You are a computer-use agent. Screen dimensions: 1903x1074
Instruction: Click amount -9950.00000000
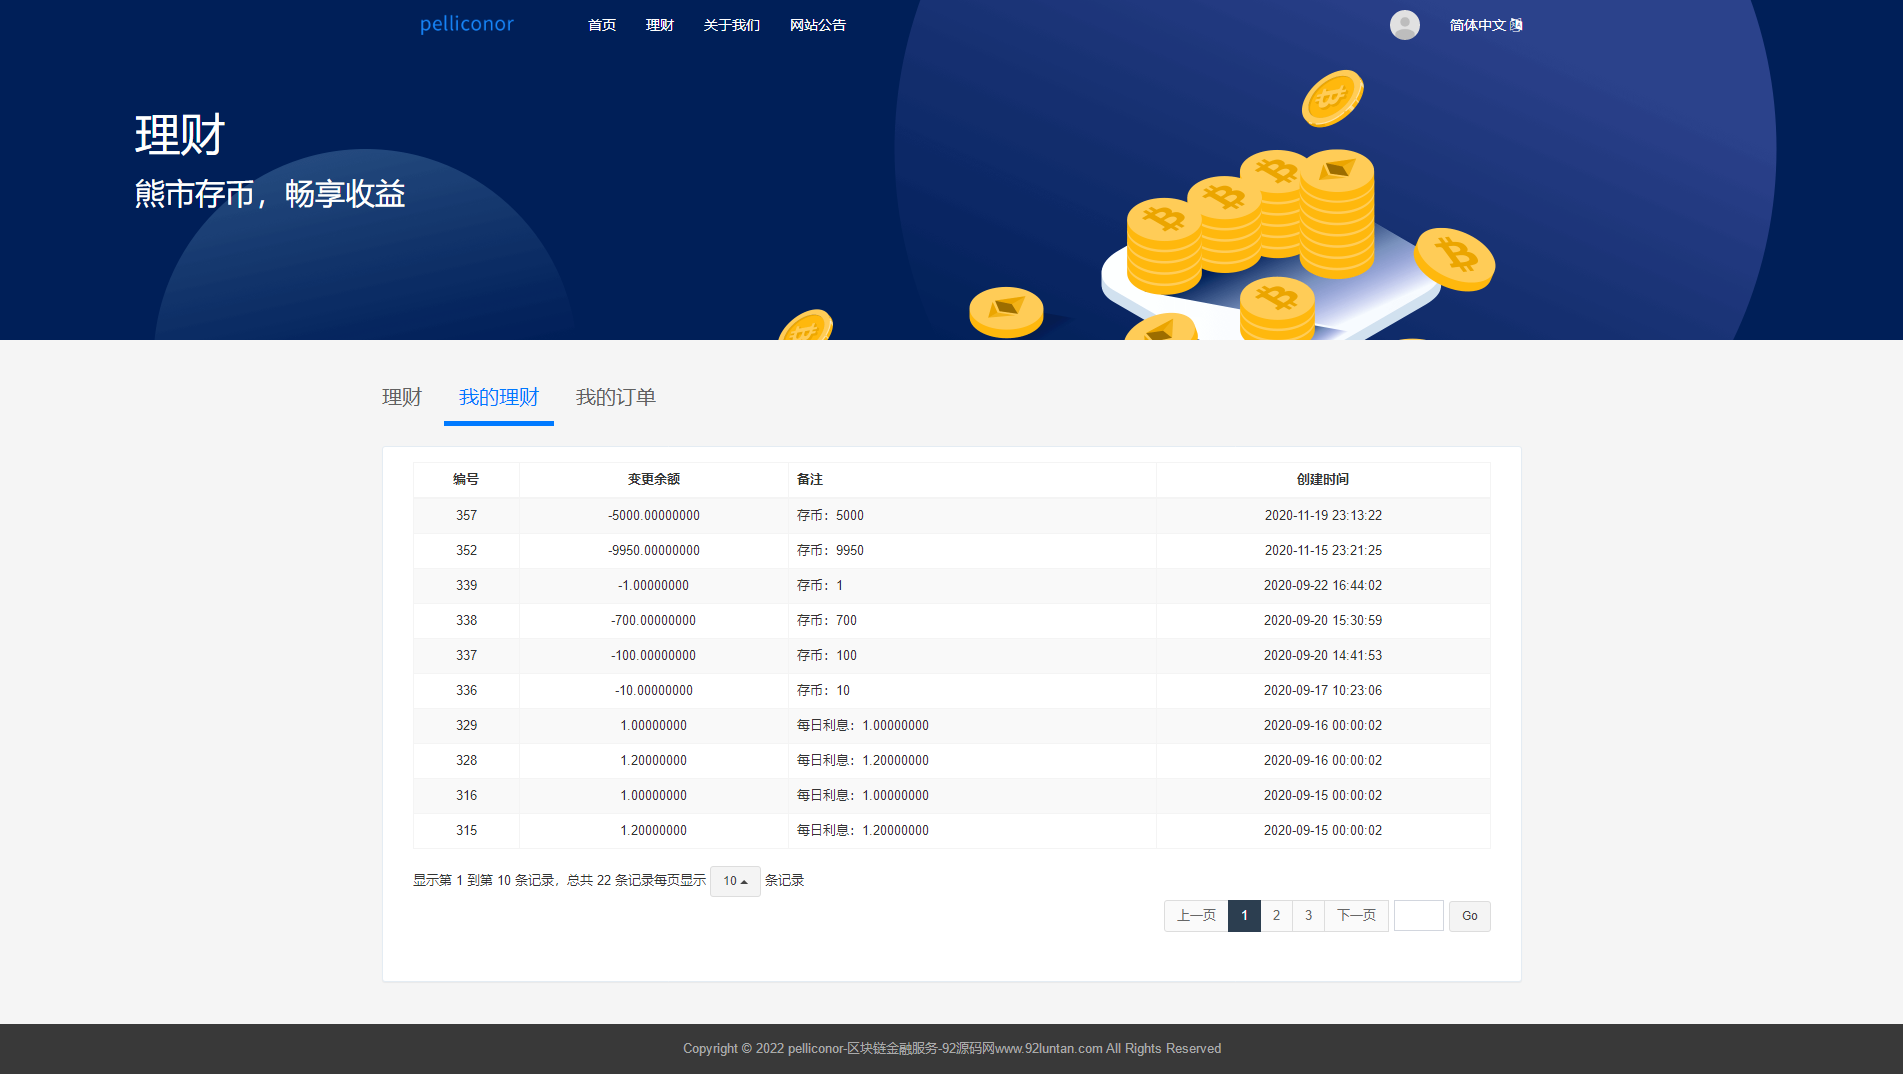click(654, 551)
